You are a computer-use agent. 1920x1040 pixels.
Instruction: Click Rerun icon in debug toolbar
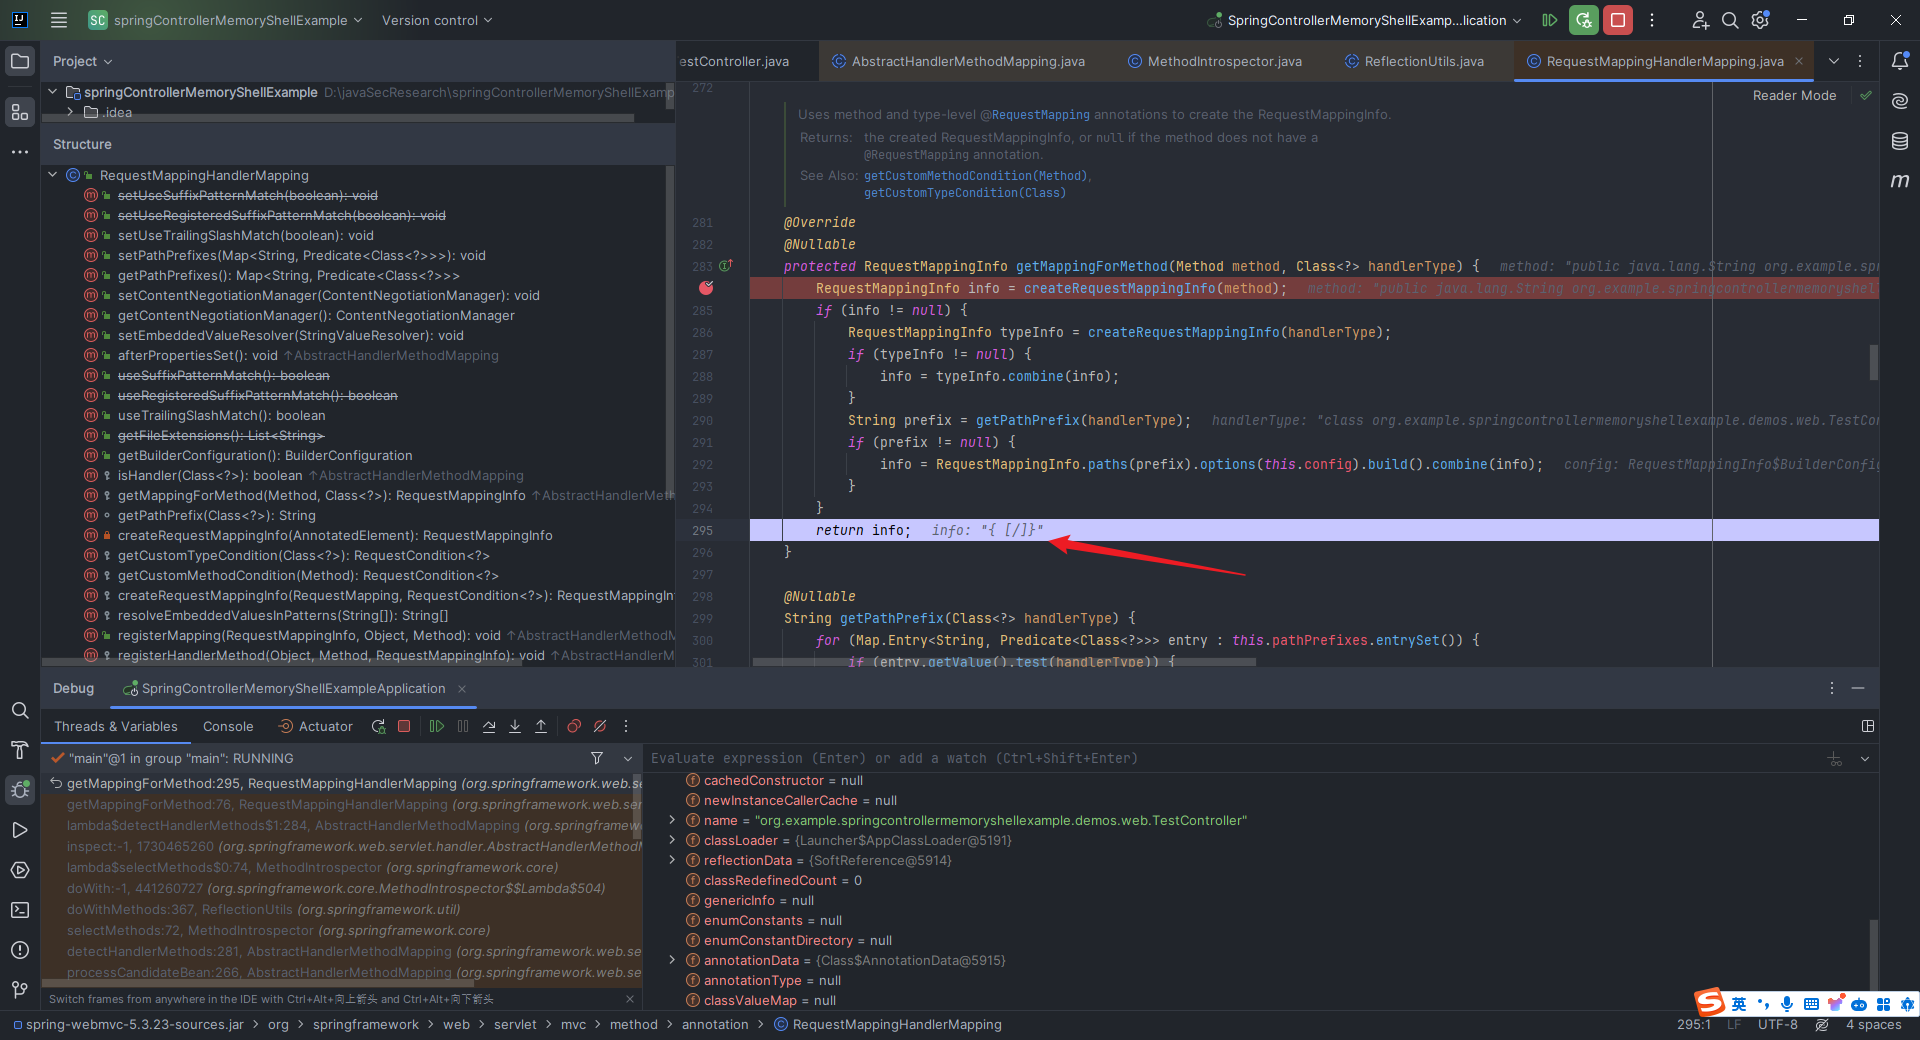pyautogui.click(x=378, y=727)
